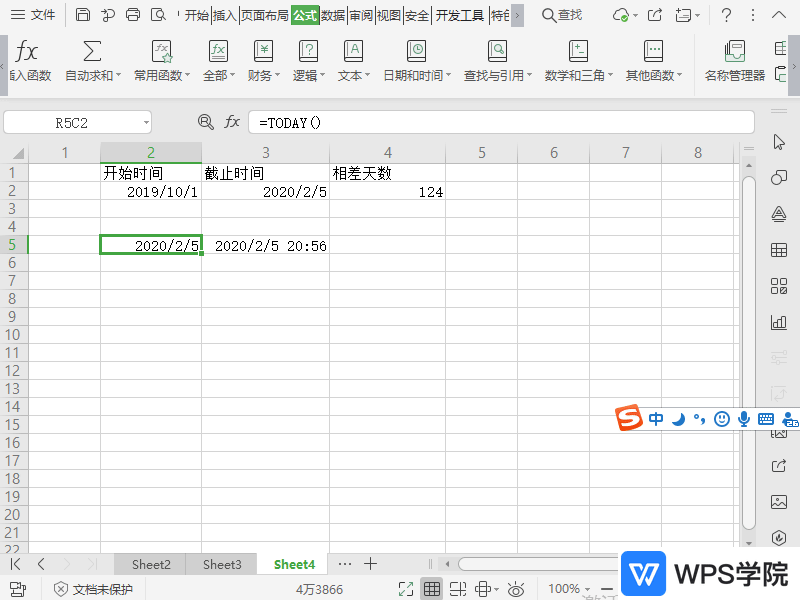
Task: Open the 逻辑 functions dropdown
Action: (x=309, y=61)
